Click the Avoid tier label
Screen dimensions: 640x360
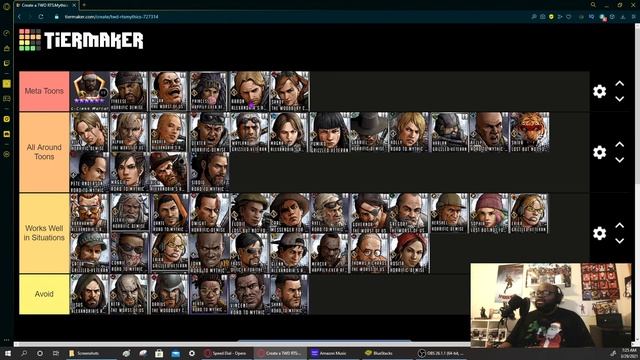(44, 294)
